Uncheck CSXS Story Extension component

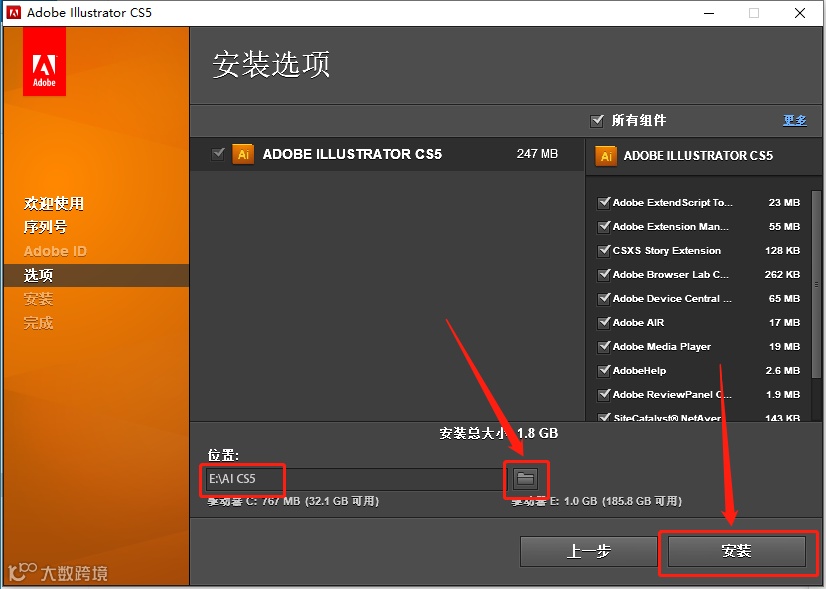pyautogui.click(x=604, y=250)
